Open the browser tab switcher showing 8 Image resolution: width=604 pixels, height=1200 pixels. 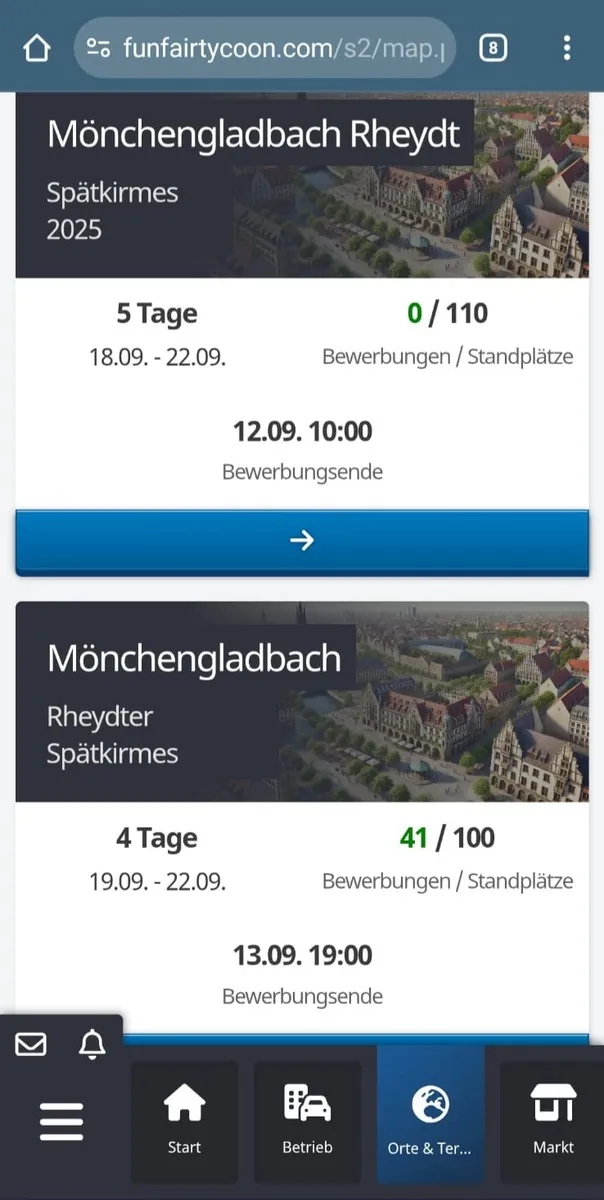[x=493, y=48]
